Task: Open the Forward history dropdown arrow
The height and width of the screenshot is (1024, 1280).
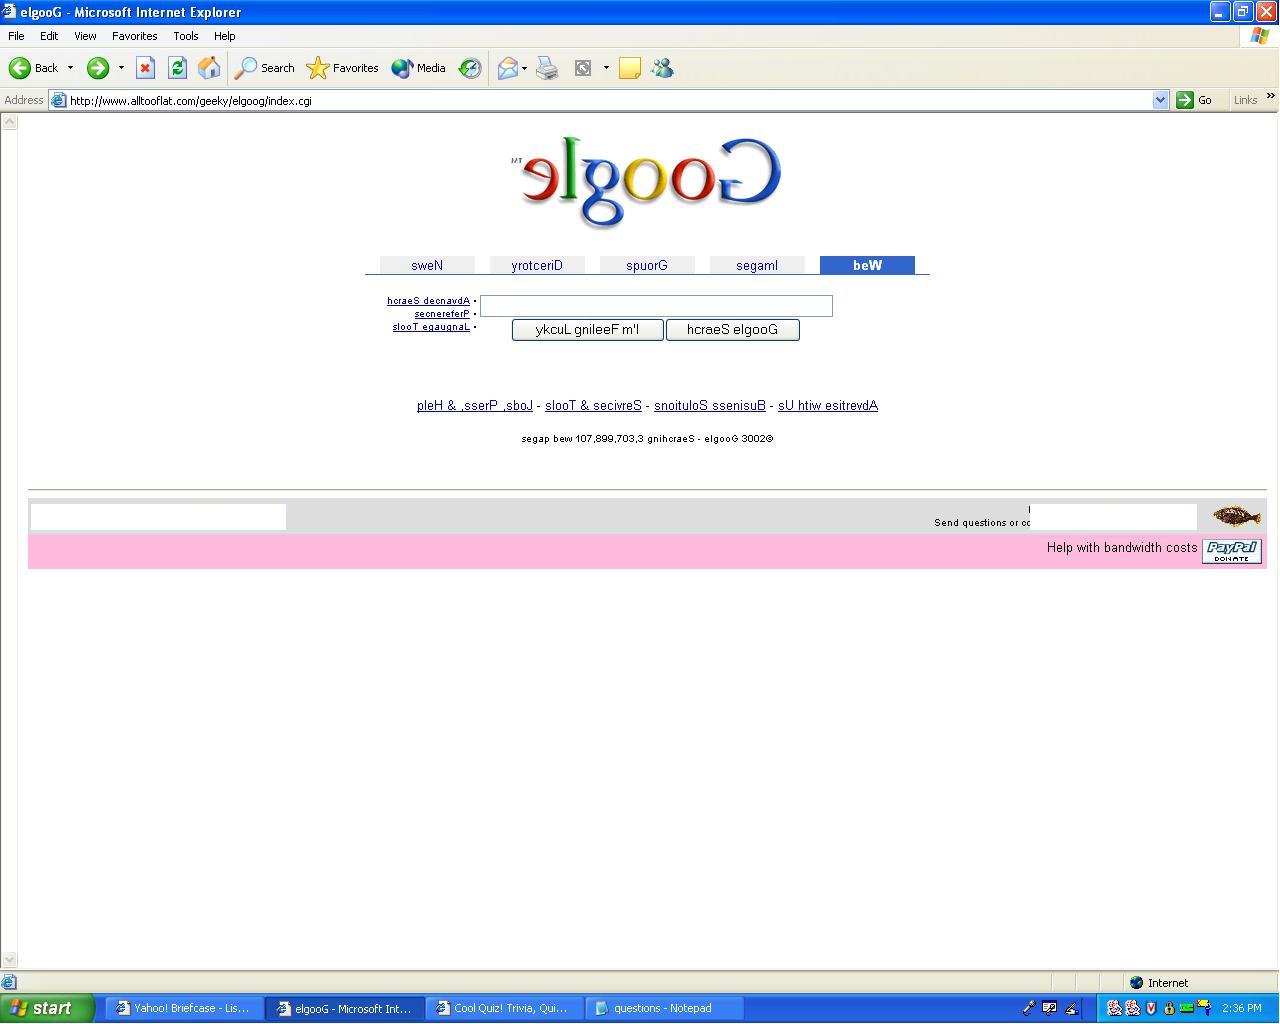Action: (x=121, y=68)
